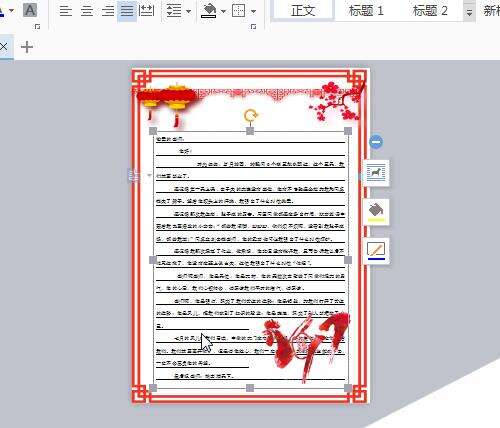Close the current document tab
The width and height of the screenshot is (500, 428).
coord(4,47)
